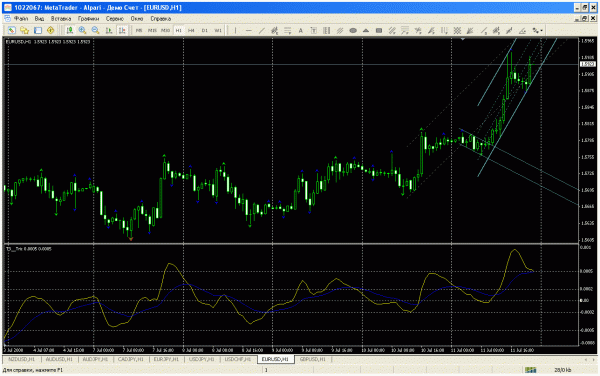This screenshot has width=600, height=376.
Task: Zoom in the chart with the magnifier plus icon
Action: point(82,30)
